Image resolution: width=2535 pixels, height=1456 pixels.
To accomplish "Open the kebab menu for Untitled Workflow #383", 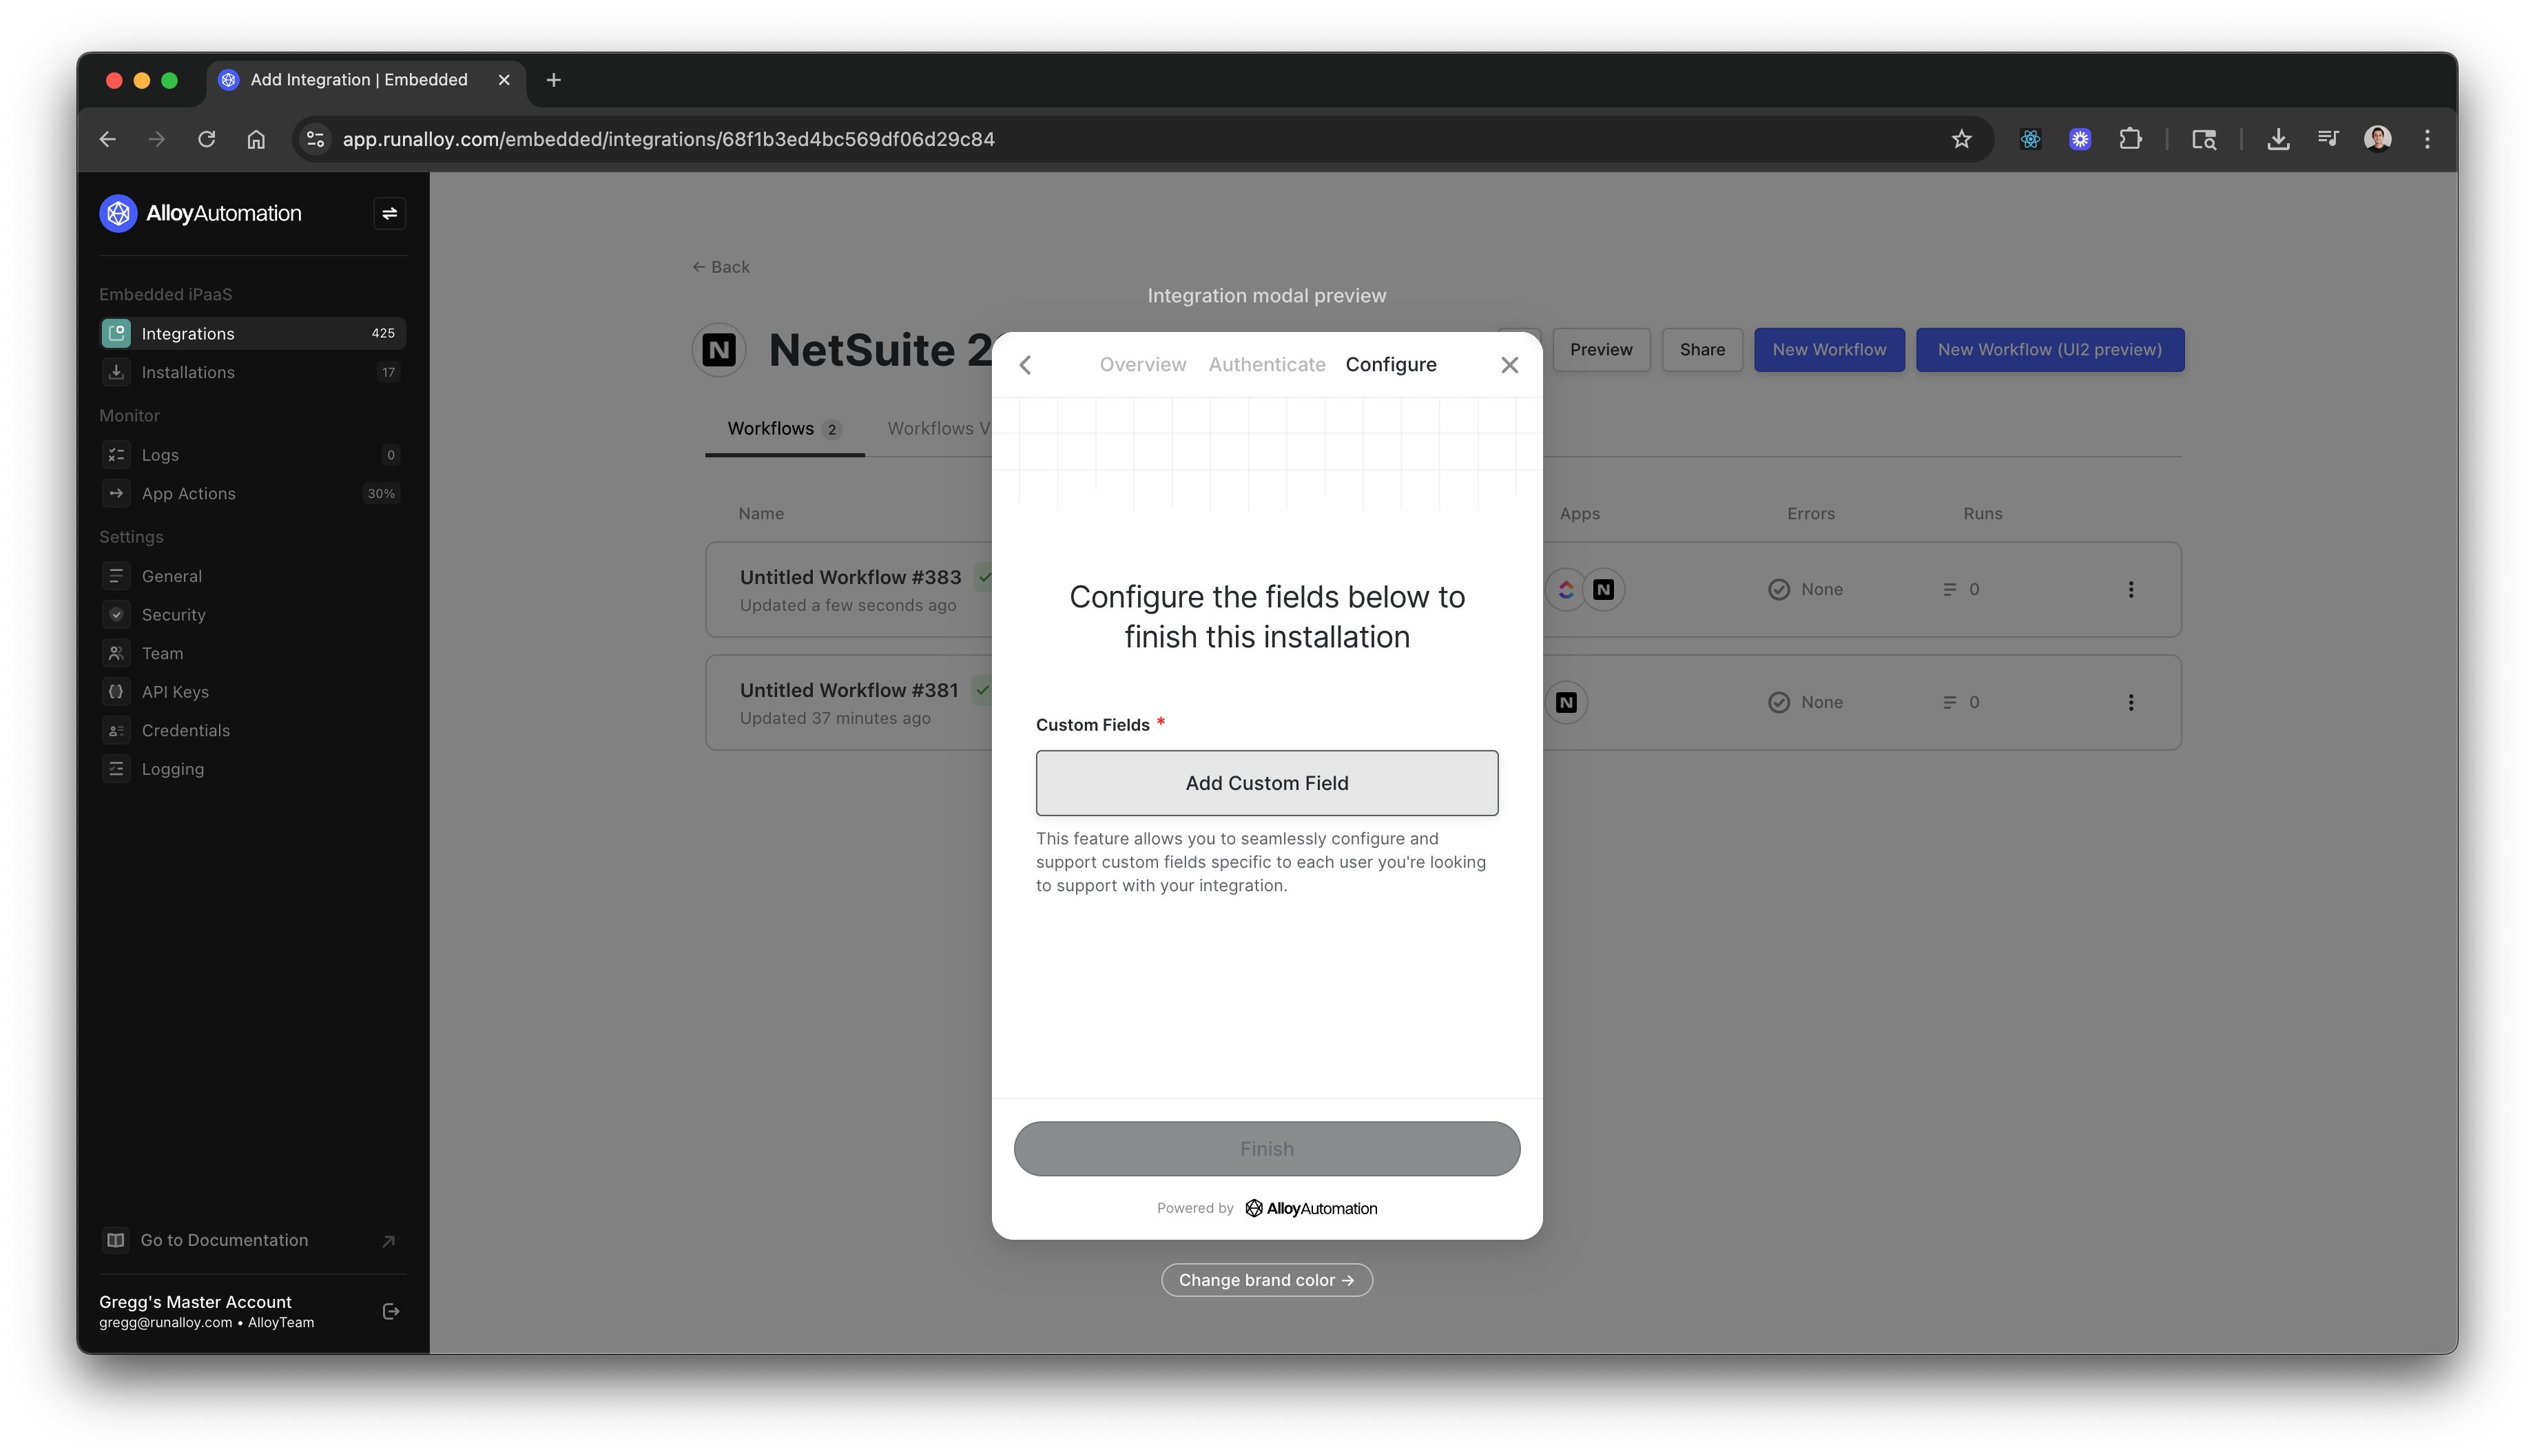I will click(2131, 589).
